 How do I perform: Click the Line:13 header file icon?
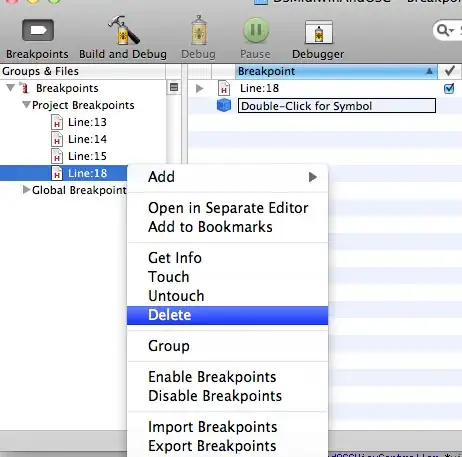[57, 122]
